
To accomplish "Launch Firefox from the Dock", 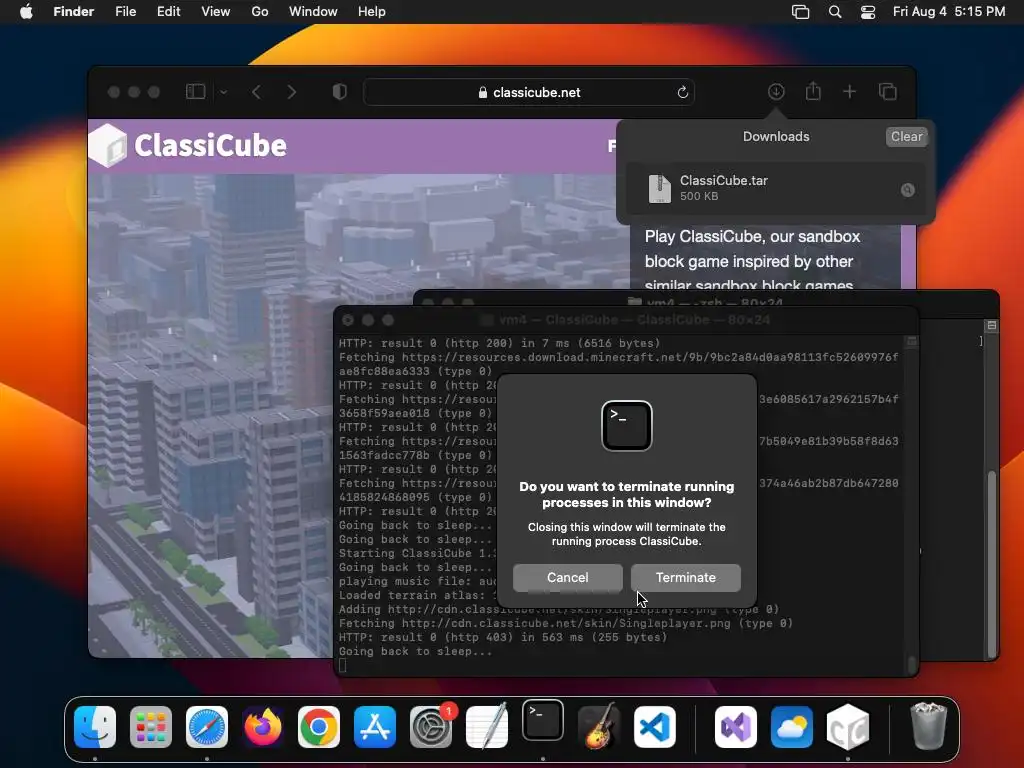I will pos(263,727).
